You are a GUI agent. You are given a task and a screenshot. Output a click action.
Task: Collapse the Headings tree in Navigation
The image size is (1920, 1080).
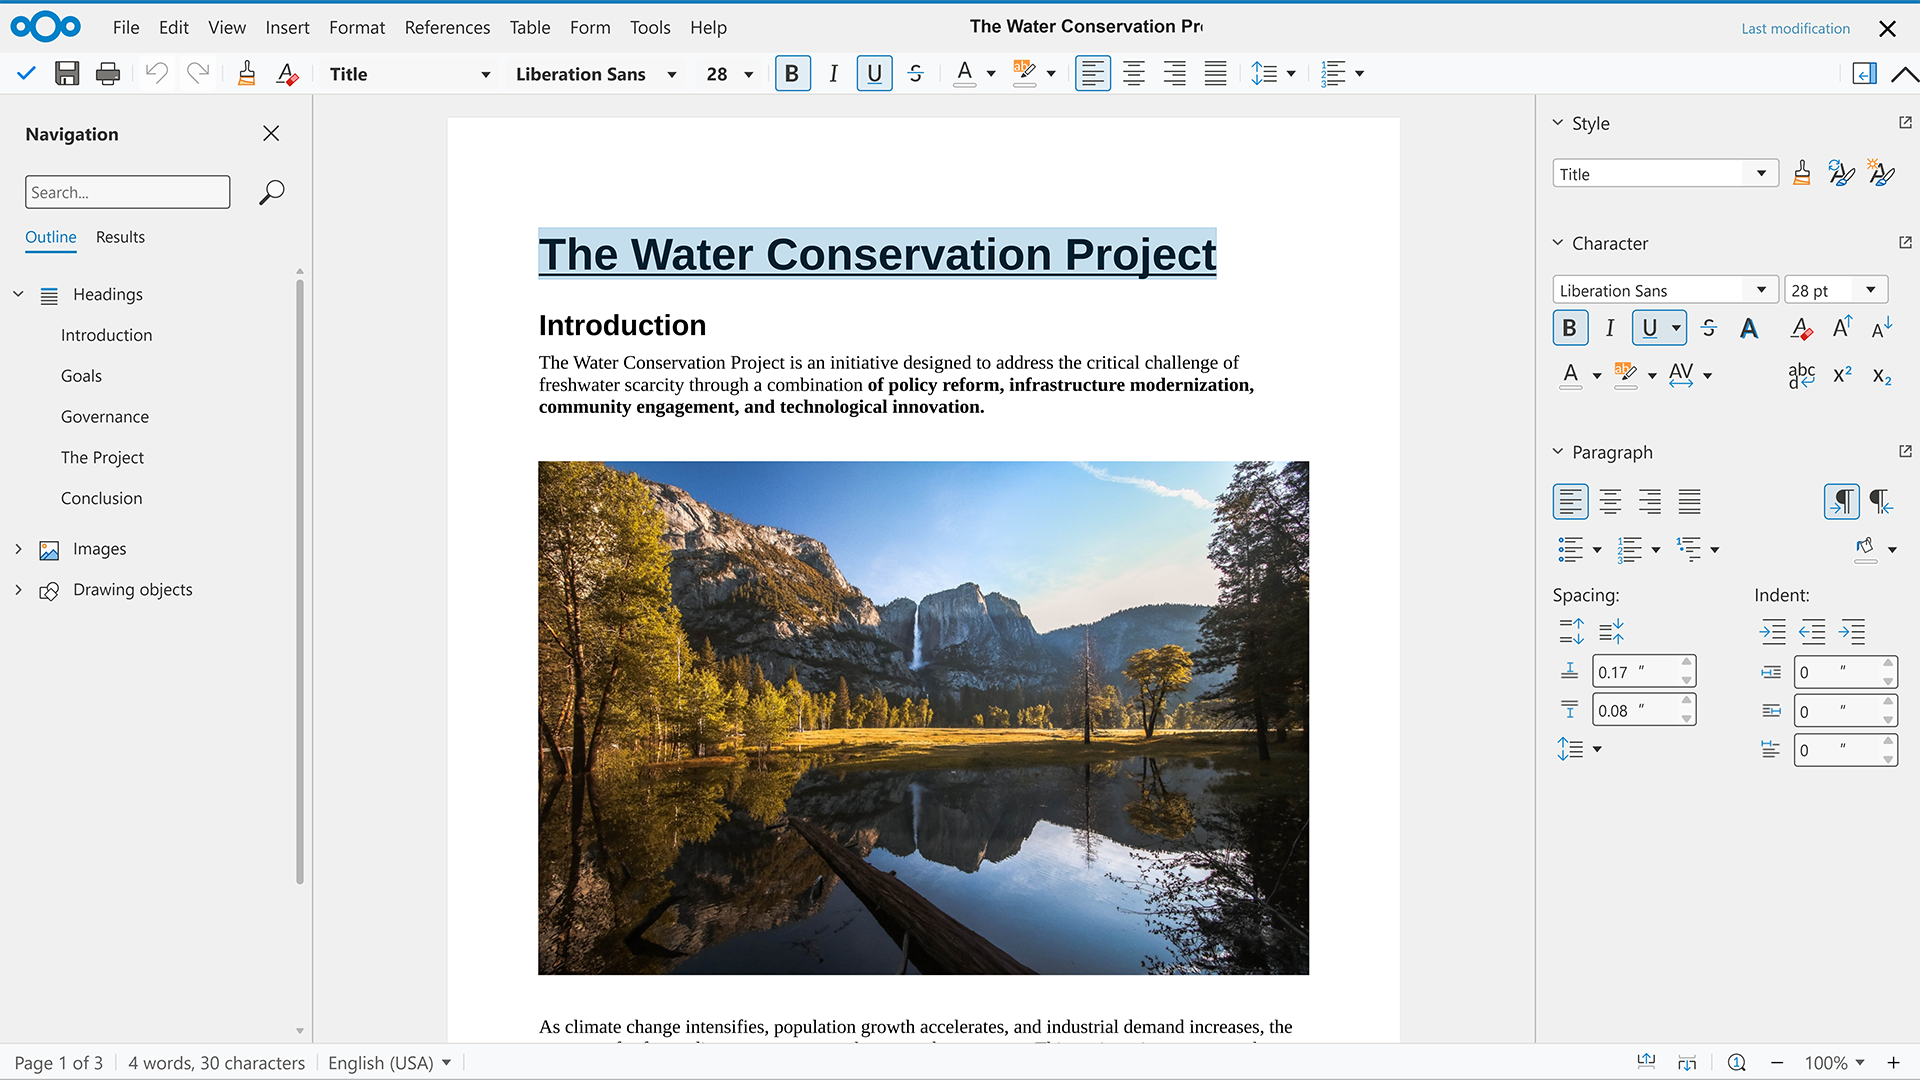pos(18,294)
